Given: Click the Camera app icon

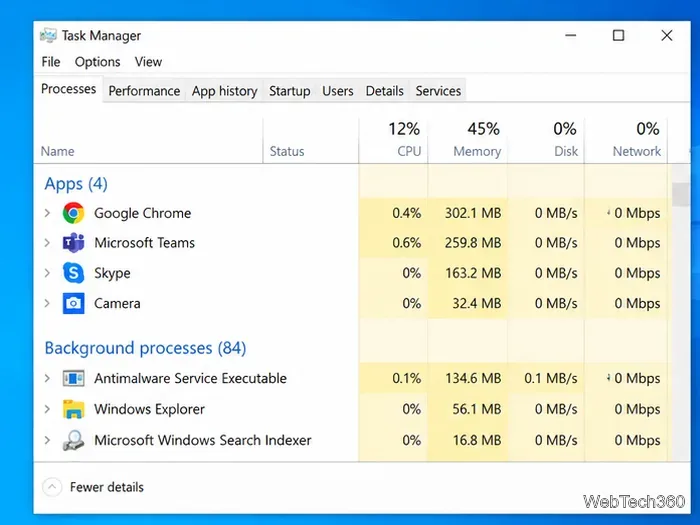Looking at the screenshot, I should [74, 304].
